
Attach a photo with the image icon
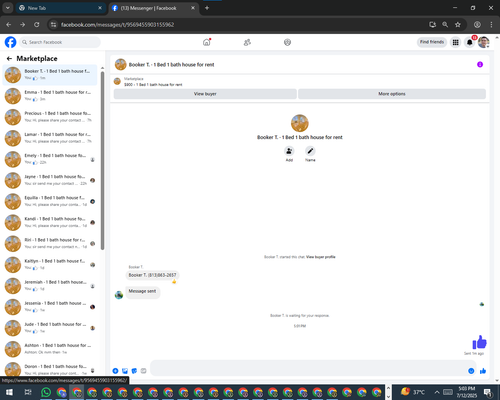125,371
